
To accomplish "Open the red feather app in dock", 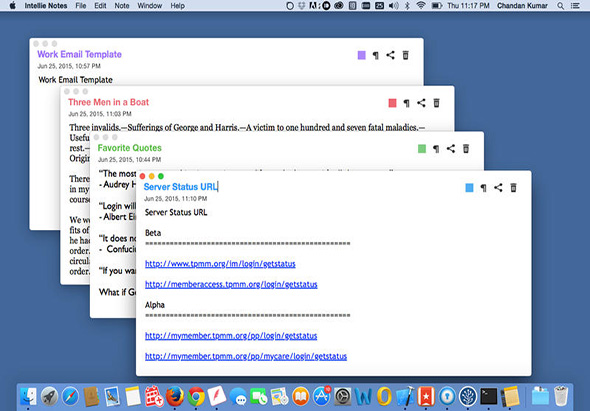I will tap(217, 396).
